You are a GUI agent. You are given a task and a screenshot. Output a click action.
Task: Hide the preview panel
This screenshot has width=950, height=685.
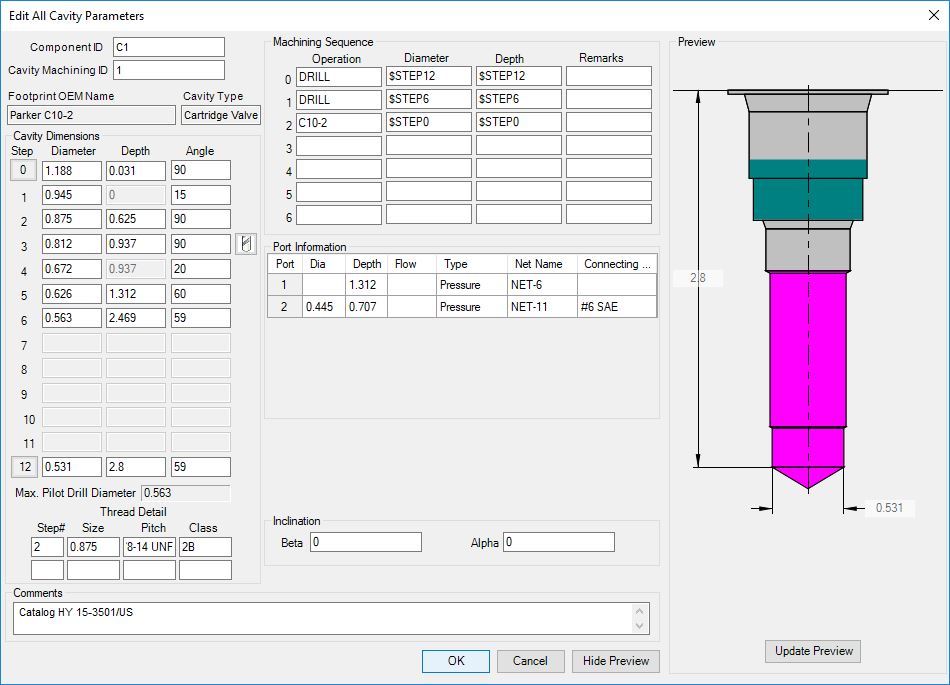click(x=616, y=661)
